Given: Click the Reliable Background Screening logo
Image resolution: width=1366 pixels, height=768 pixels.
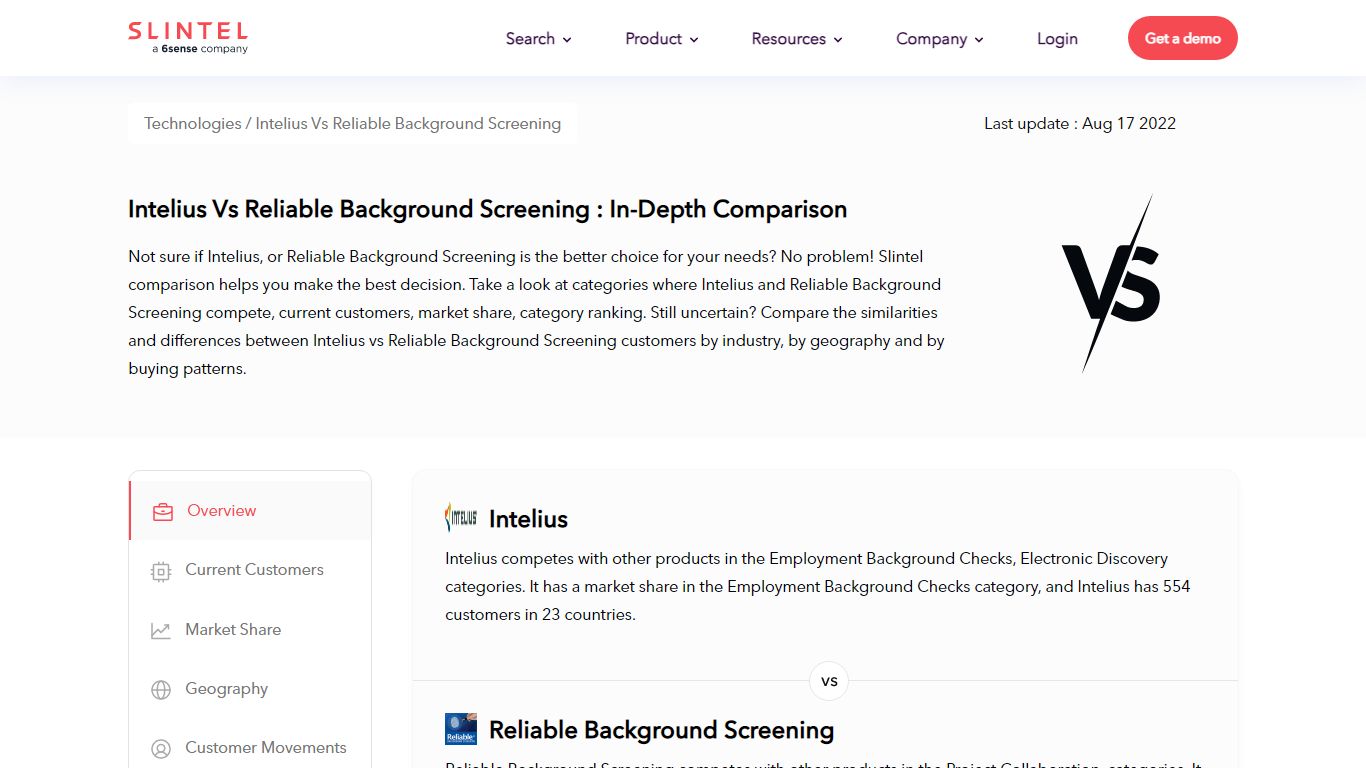Looking at the screenshot, I should [461, 729].
